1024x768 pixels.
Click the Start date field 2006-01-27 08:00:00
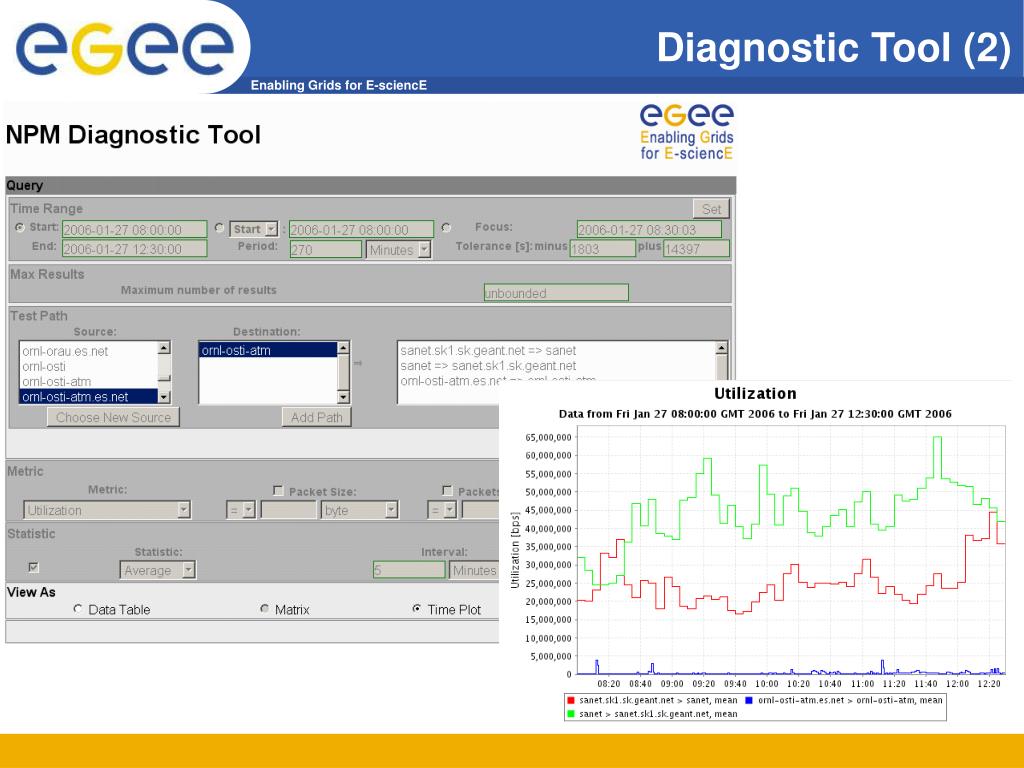[135, 229]
